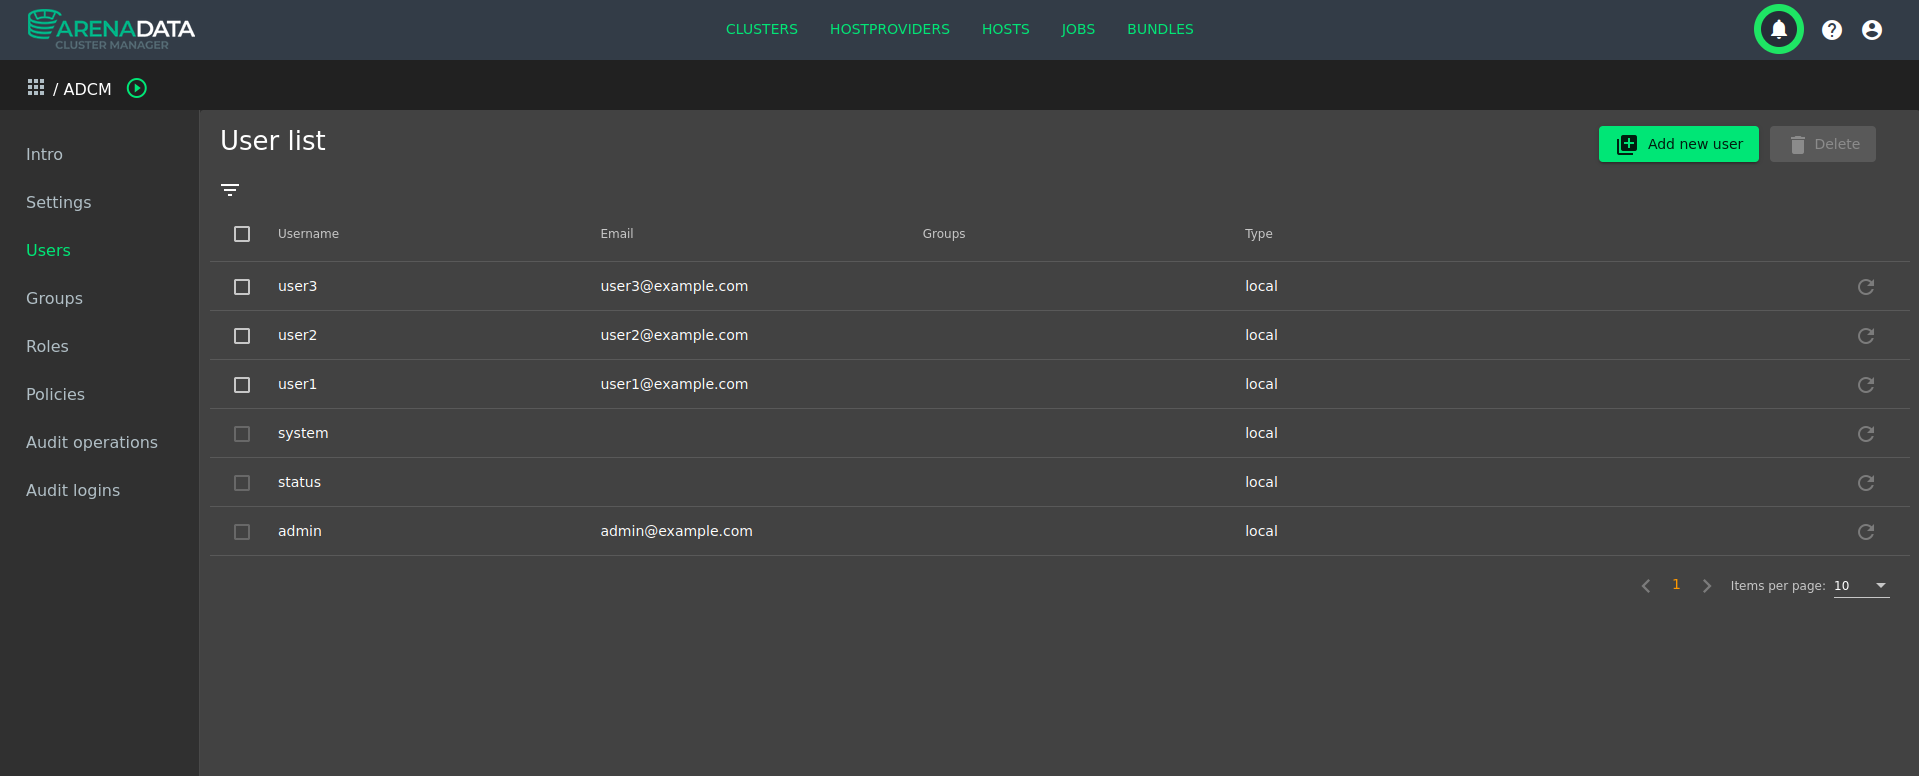This screenshot has height=776, width=1919.
Task: Open the notifications bell icon
Action: coord(1778,30)
